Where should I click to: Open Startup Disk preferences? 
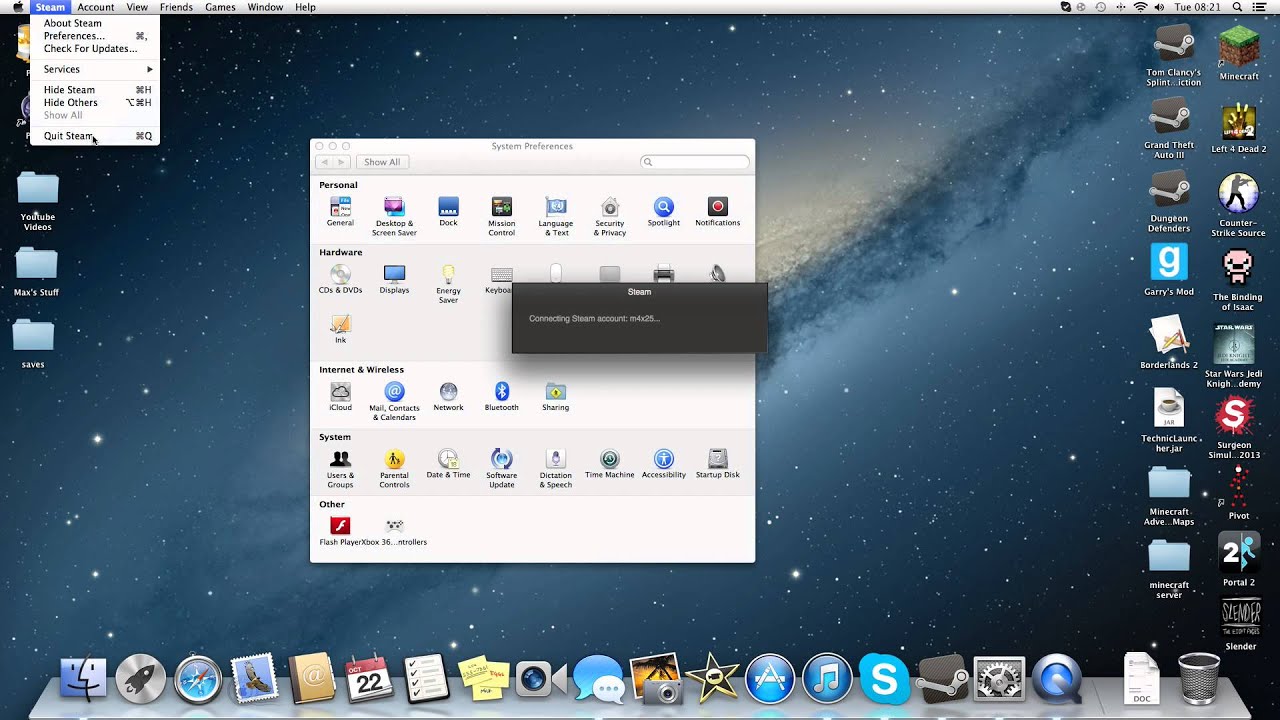tap(717, 463)
